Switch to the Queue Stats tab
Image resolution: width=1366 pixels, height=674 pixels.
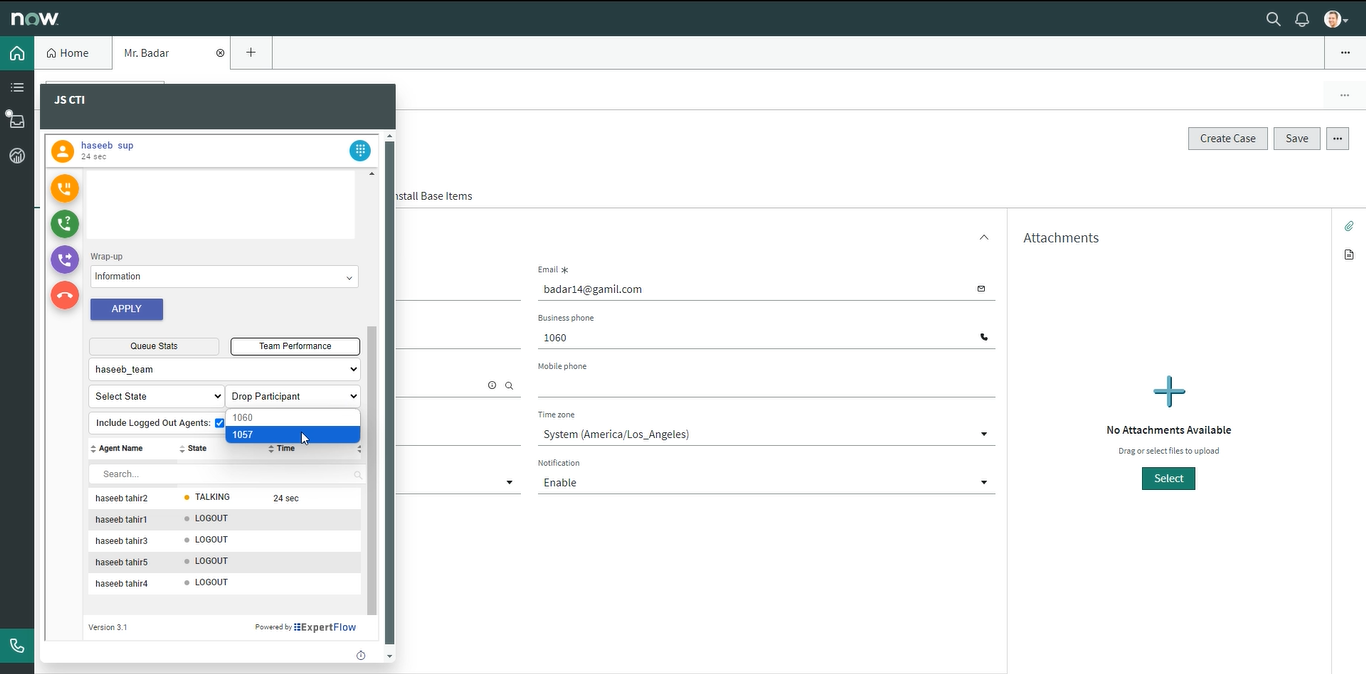tap(154, 346)
